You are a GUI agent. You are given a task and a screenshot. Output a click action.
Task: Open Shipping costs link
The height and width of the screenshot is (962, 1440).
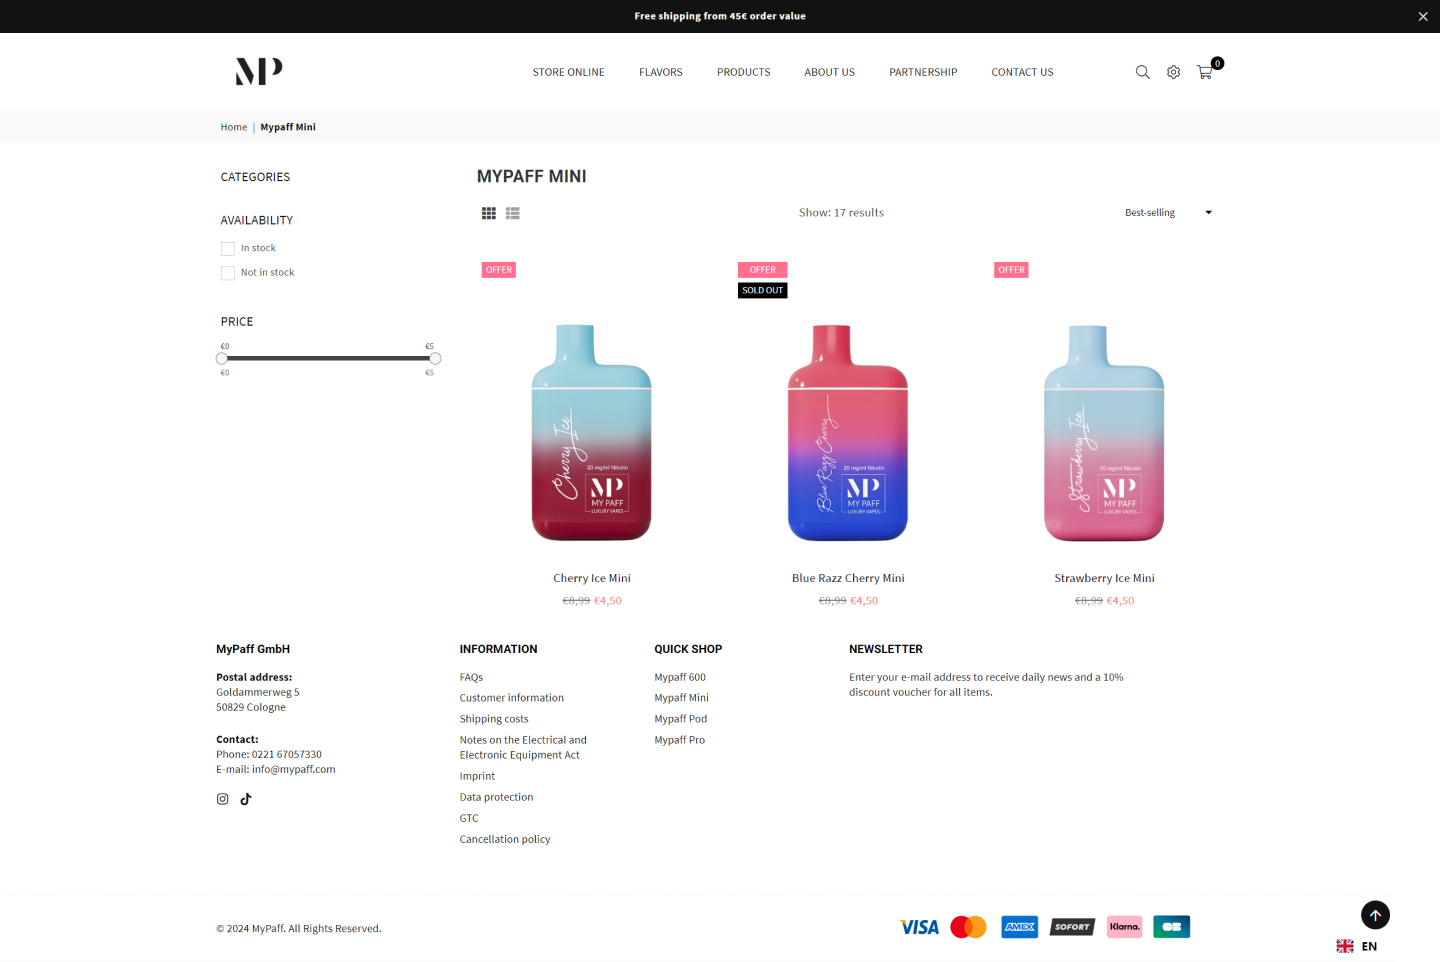point(494,719)
